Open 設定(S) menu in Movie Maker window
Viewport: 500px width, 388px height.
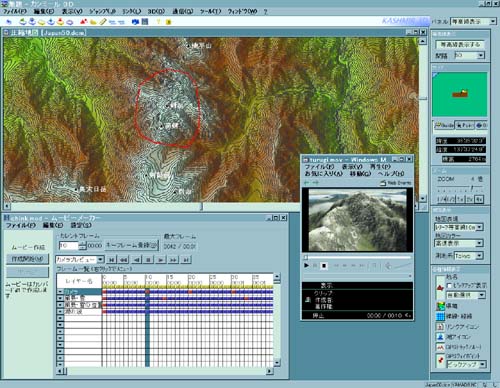[81, 226]
